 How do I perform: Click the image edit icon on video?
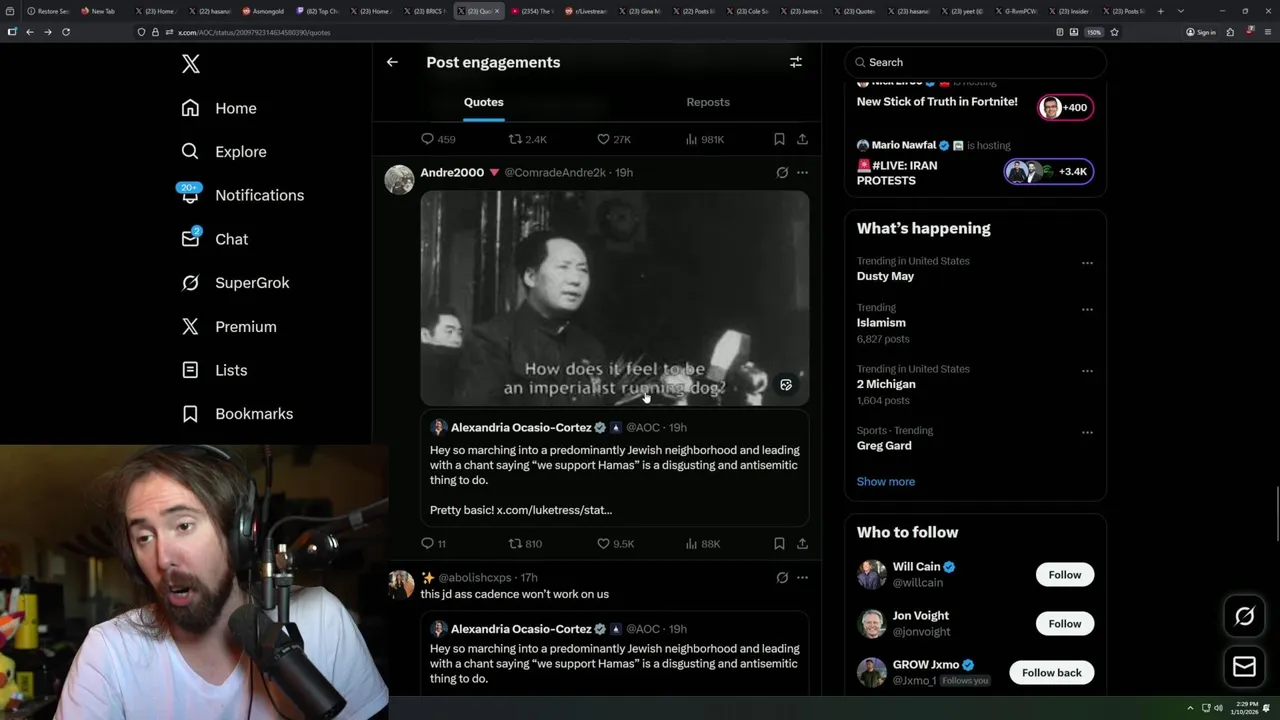786,385
